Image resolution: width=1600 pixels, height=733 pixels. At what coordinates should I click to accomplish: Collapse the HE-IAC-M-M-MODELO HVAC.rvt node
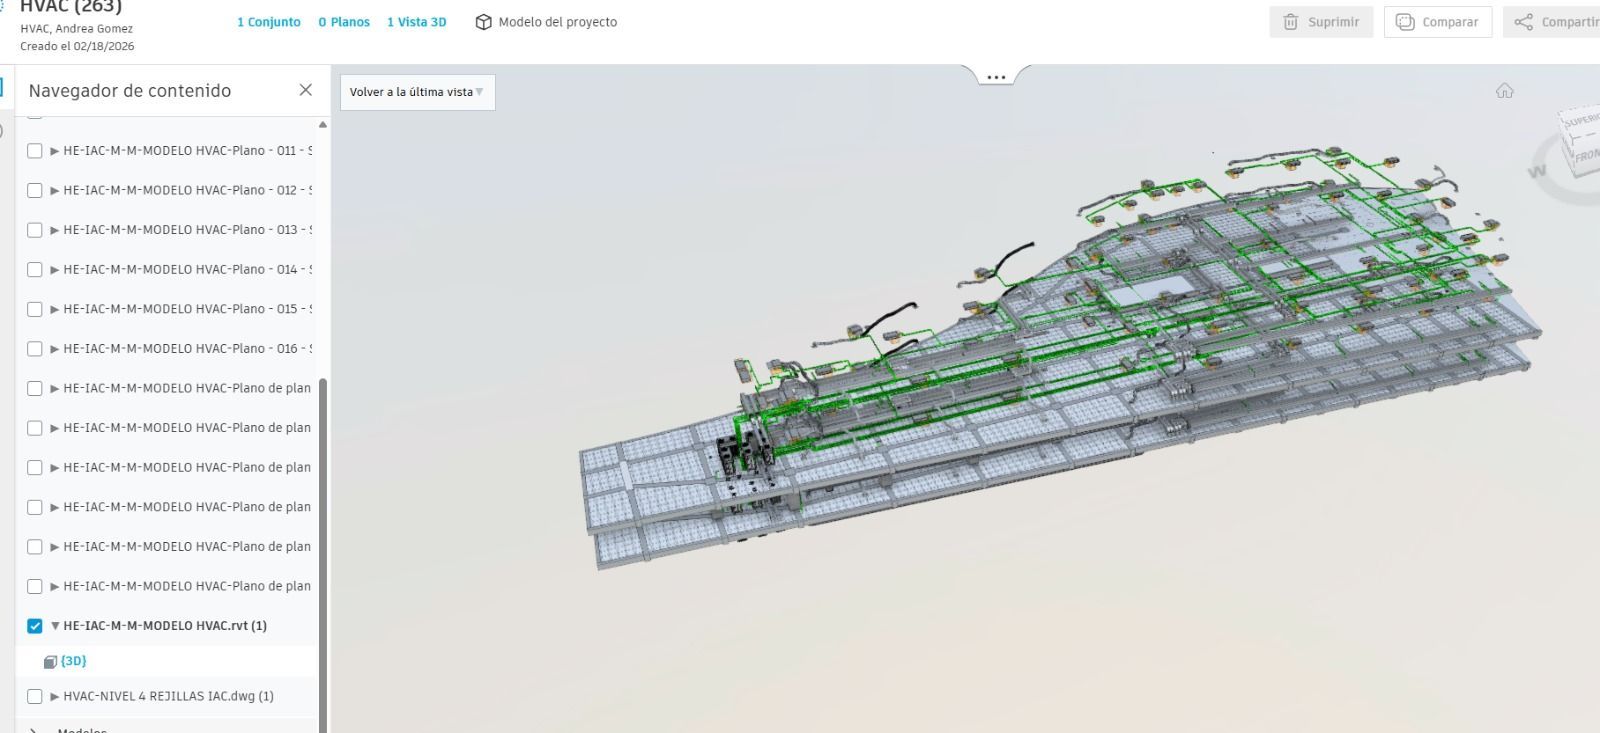55,626
